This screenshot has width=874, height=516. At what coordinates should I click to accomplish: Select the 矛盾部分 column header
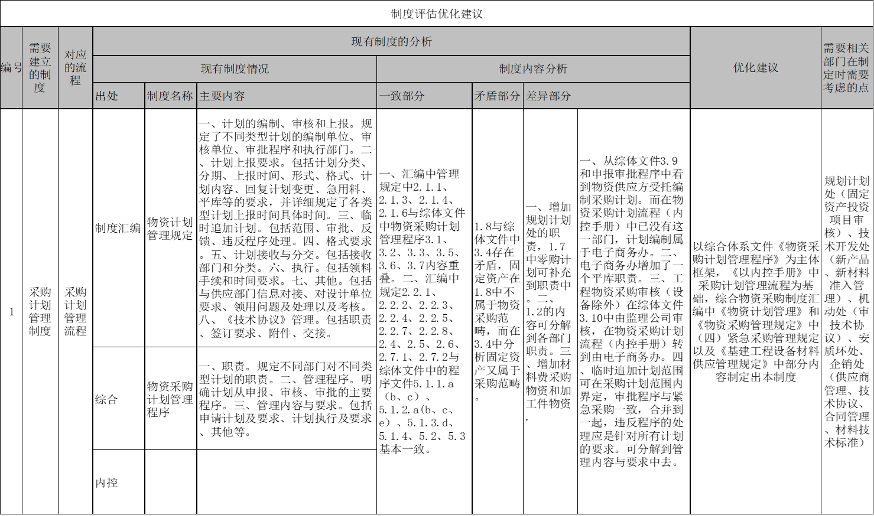[496, 96]
